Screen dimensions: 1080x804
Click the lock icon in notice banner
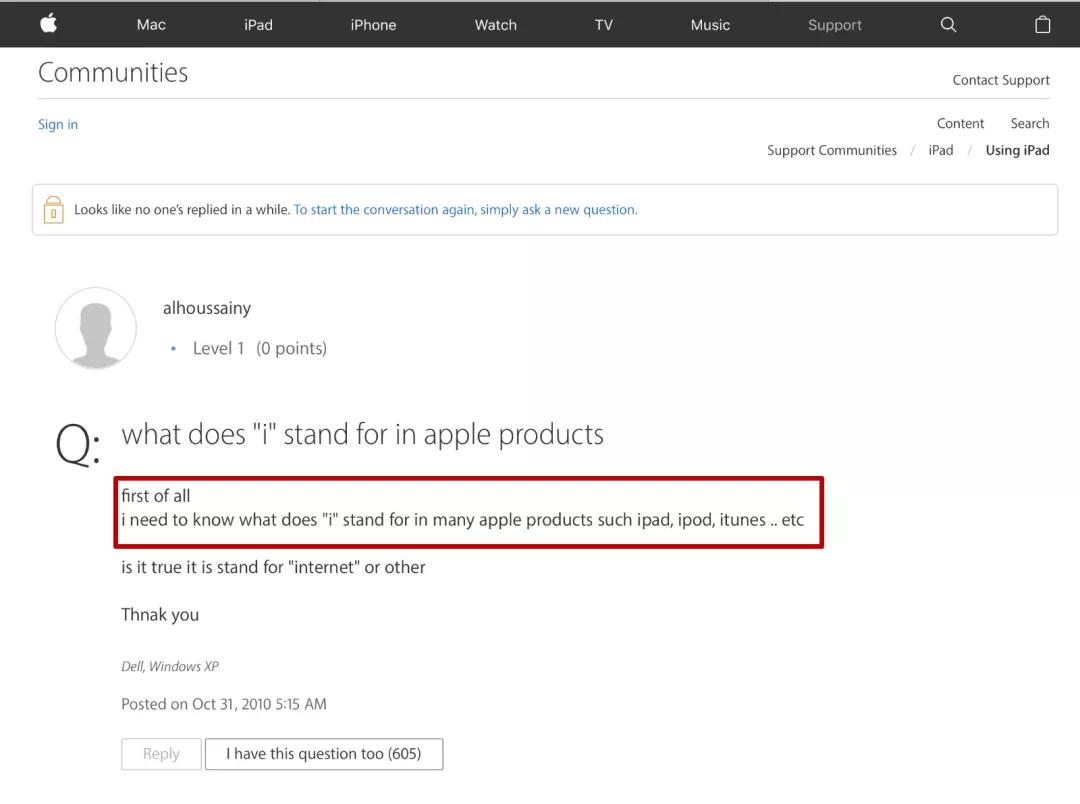click(x=53, y=210)
